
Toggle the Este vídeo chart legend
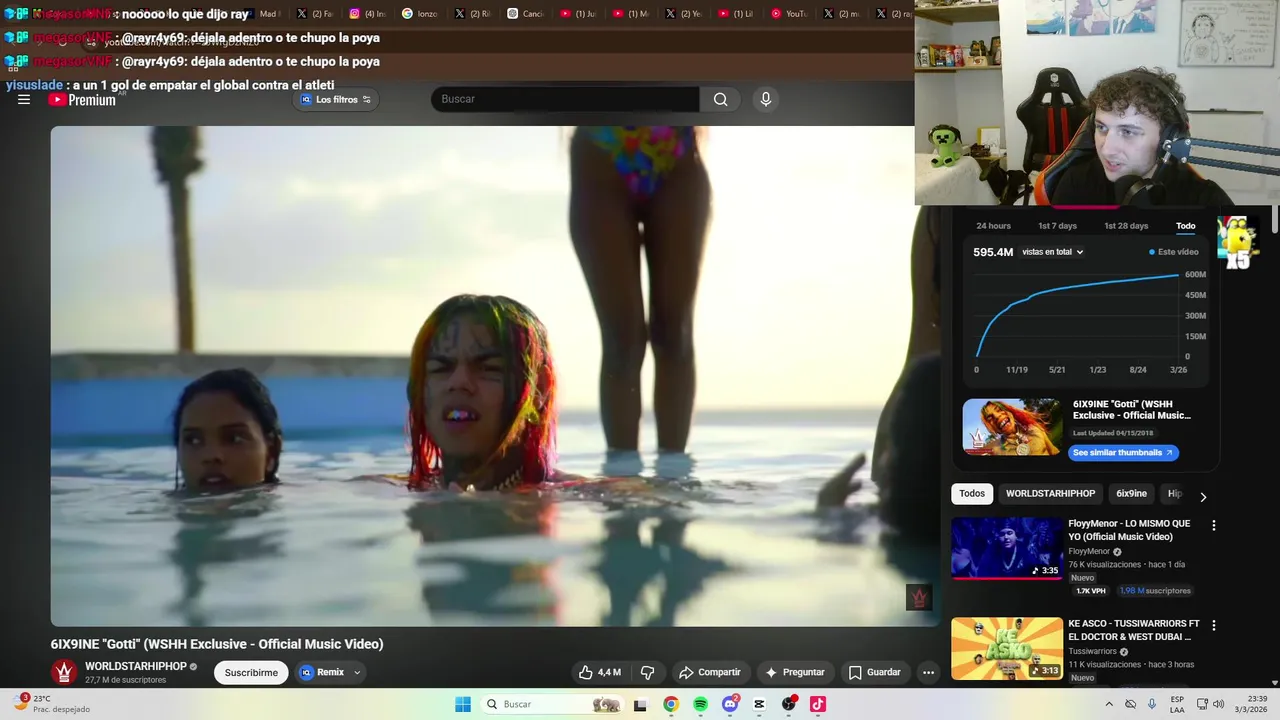point(1174,252)
